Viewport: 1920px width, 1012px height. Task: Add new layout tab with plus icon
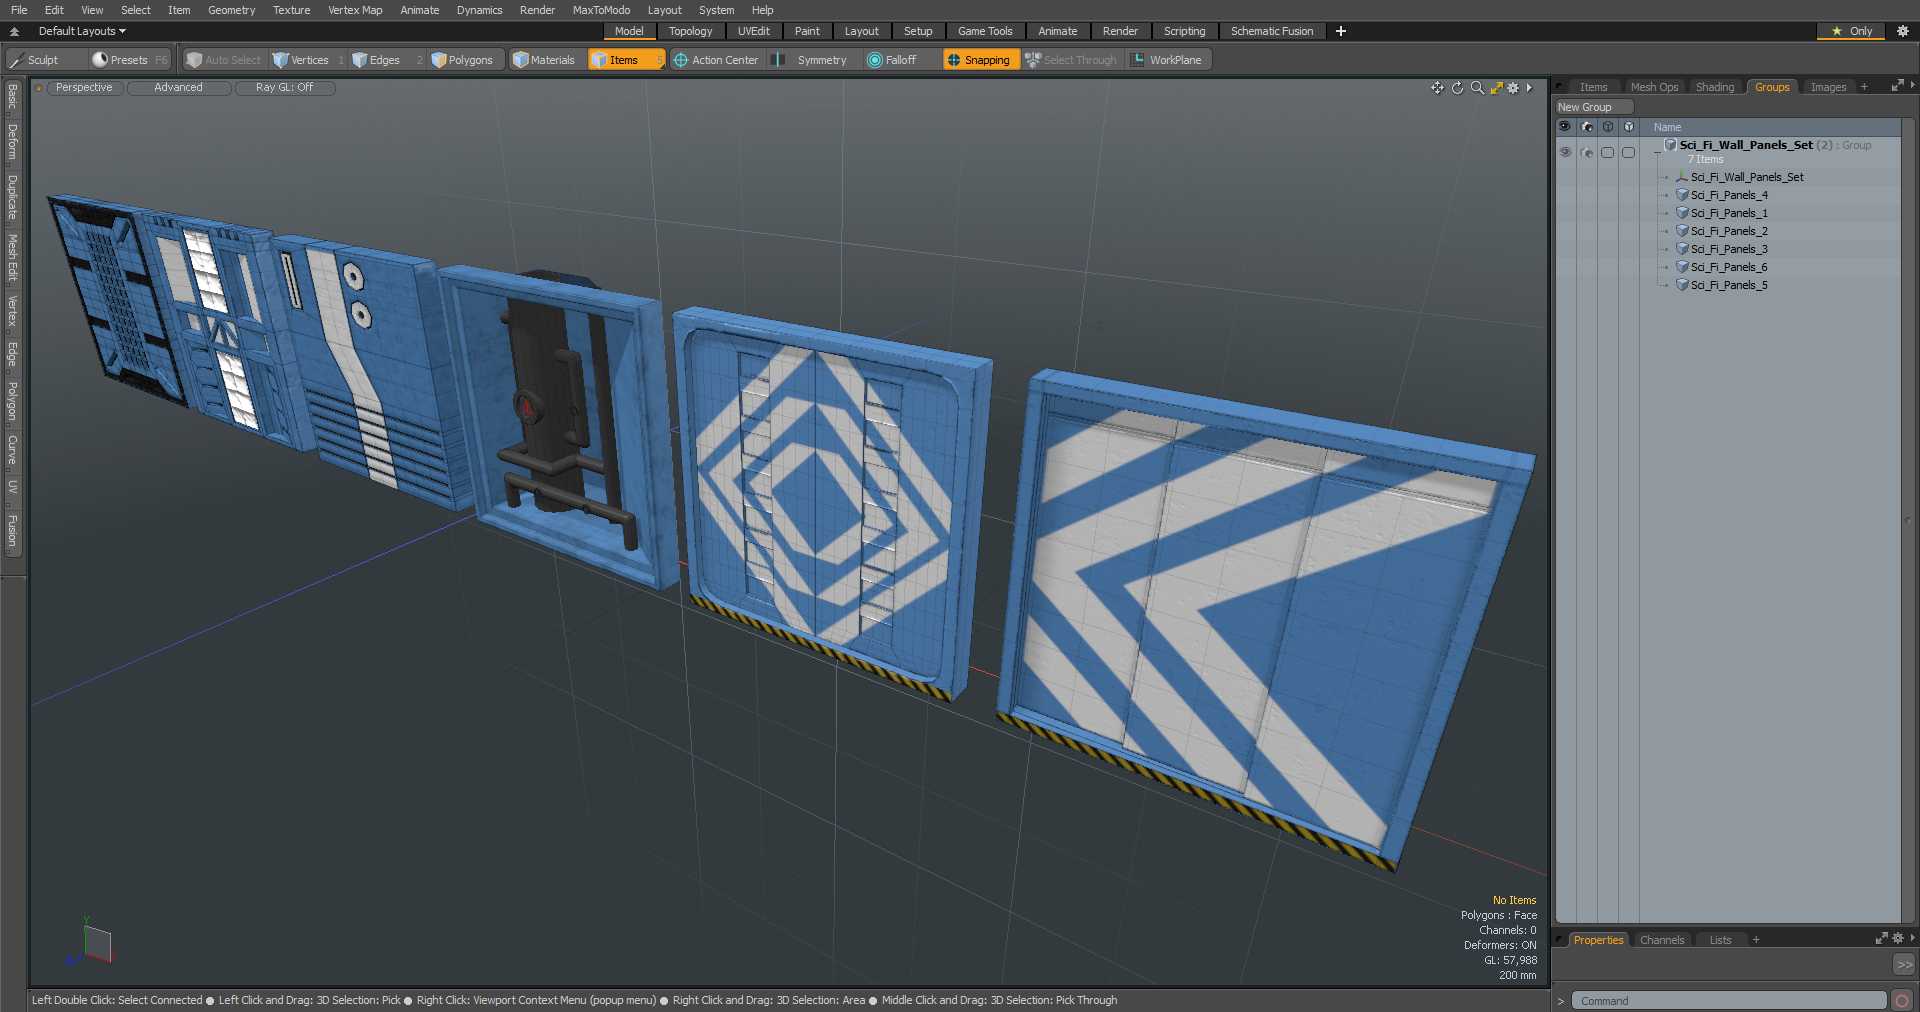point(1341,31)
